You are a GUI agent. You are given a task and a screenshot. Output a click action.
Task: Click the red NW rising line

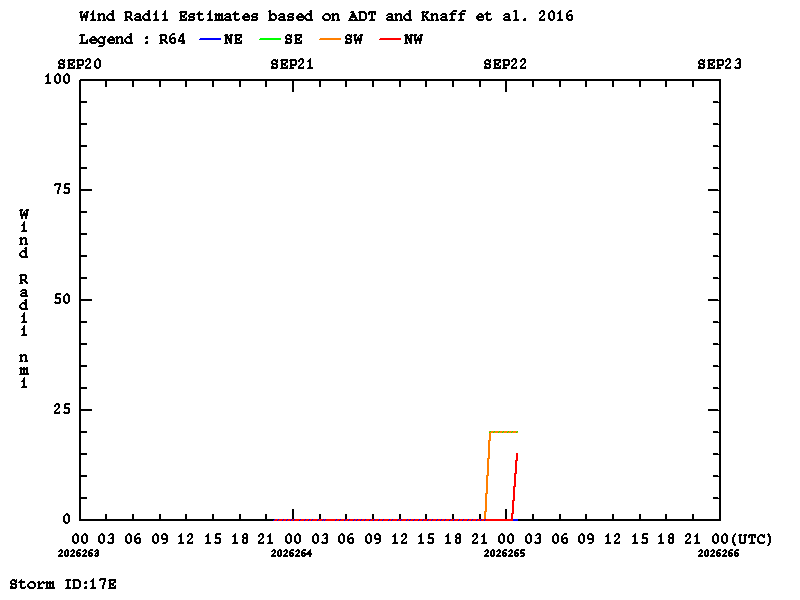pos(514,486)
